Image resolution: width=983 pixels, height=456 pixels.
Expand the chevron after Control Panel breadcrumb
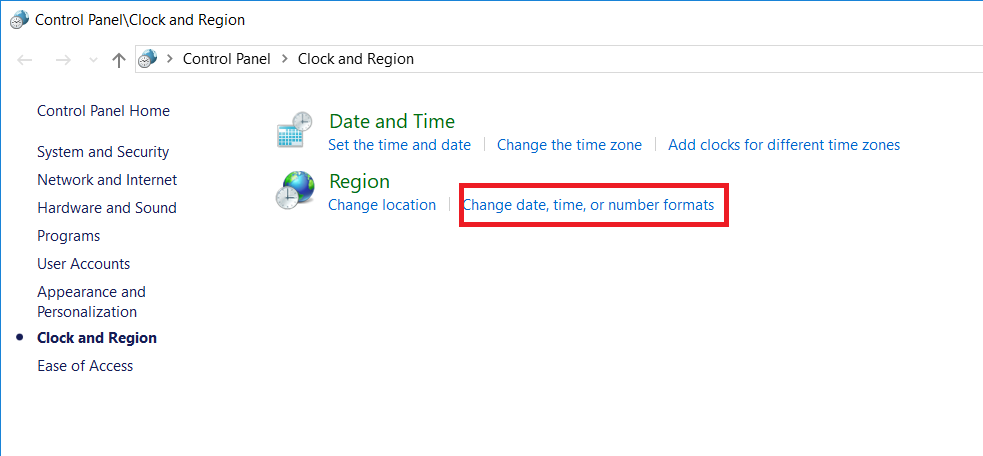pos(284,59)
